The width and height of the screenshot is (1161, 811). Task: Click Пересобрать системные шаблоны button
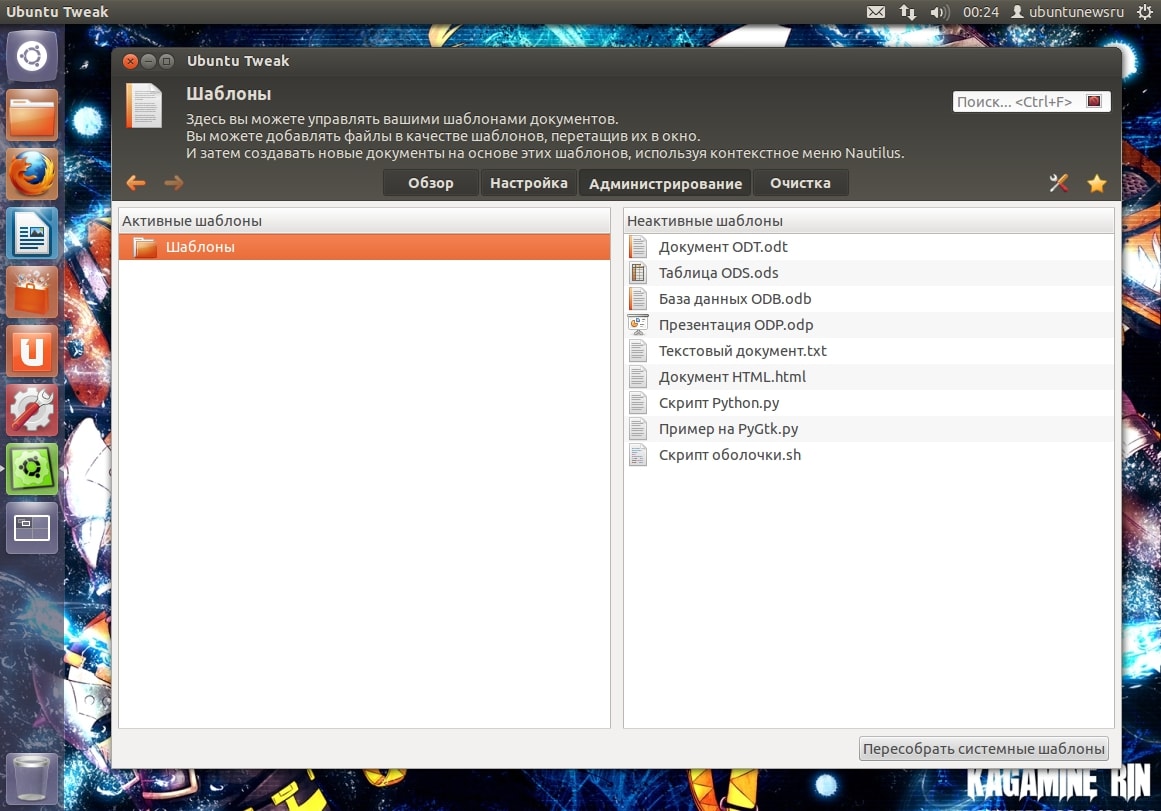click(x=984, y=749)
